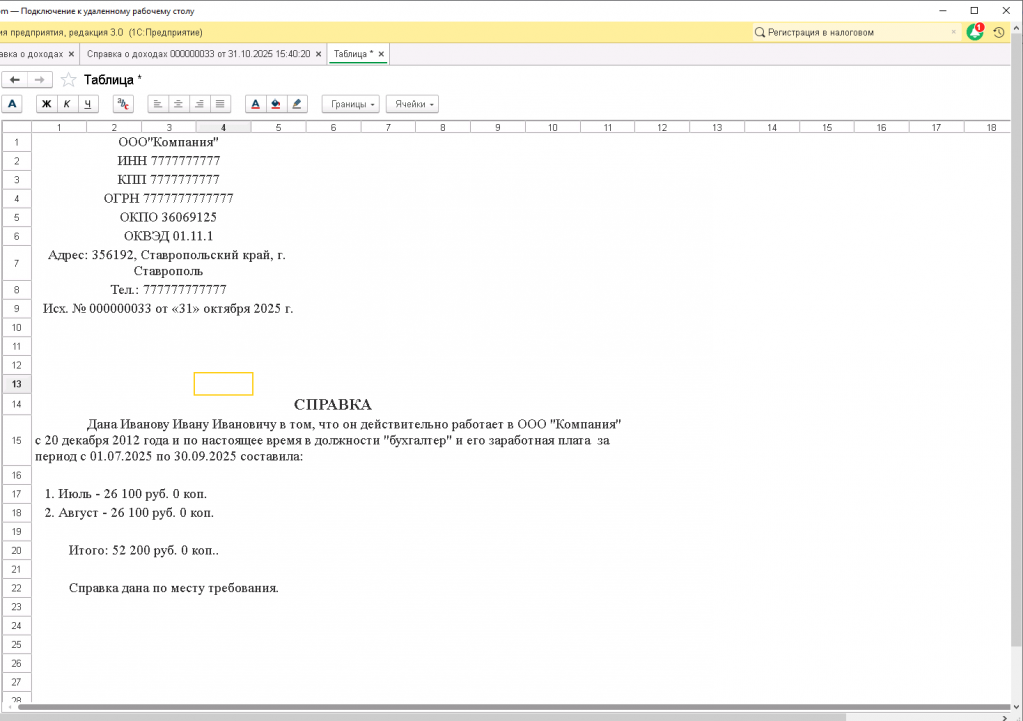
Task: Open the Ячейки dropdown
Action: coord(412,104)
